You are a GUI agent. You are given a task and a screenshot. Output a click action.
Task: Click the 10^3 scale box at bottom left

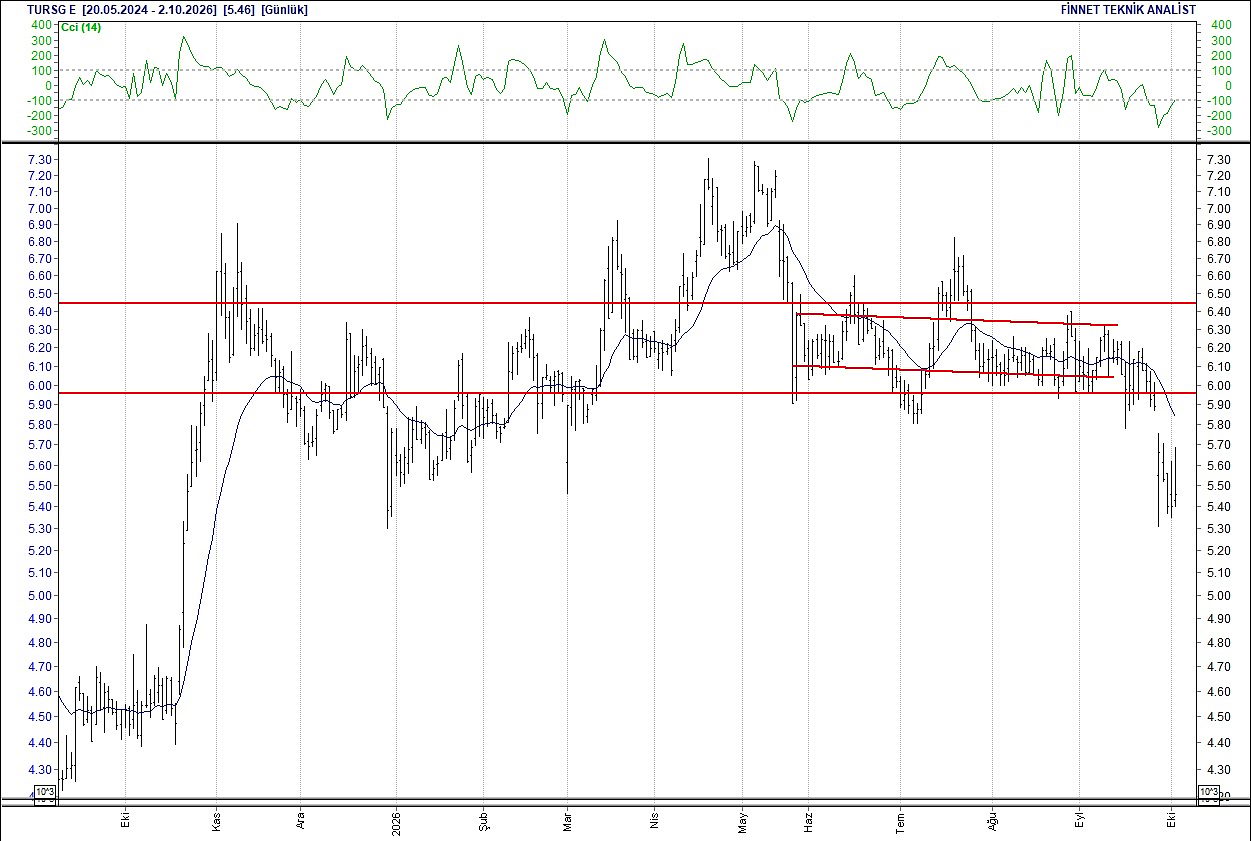point(47,794)
